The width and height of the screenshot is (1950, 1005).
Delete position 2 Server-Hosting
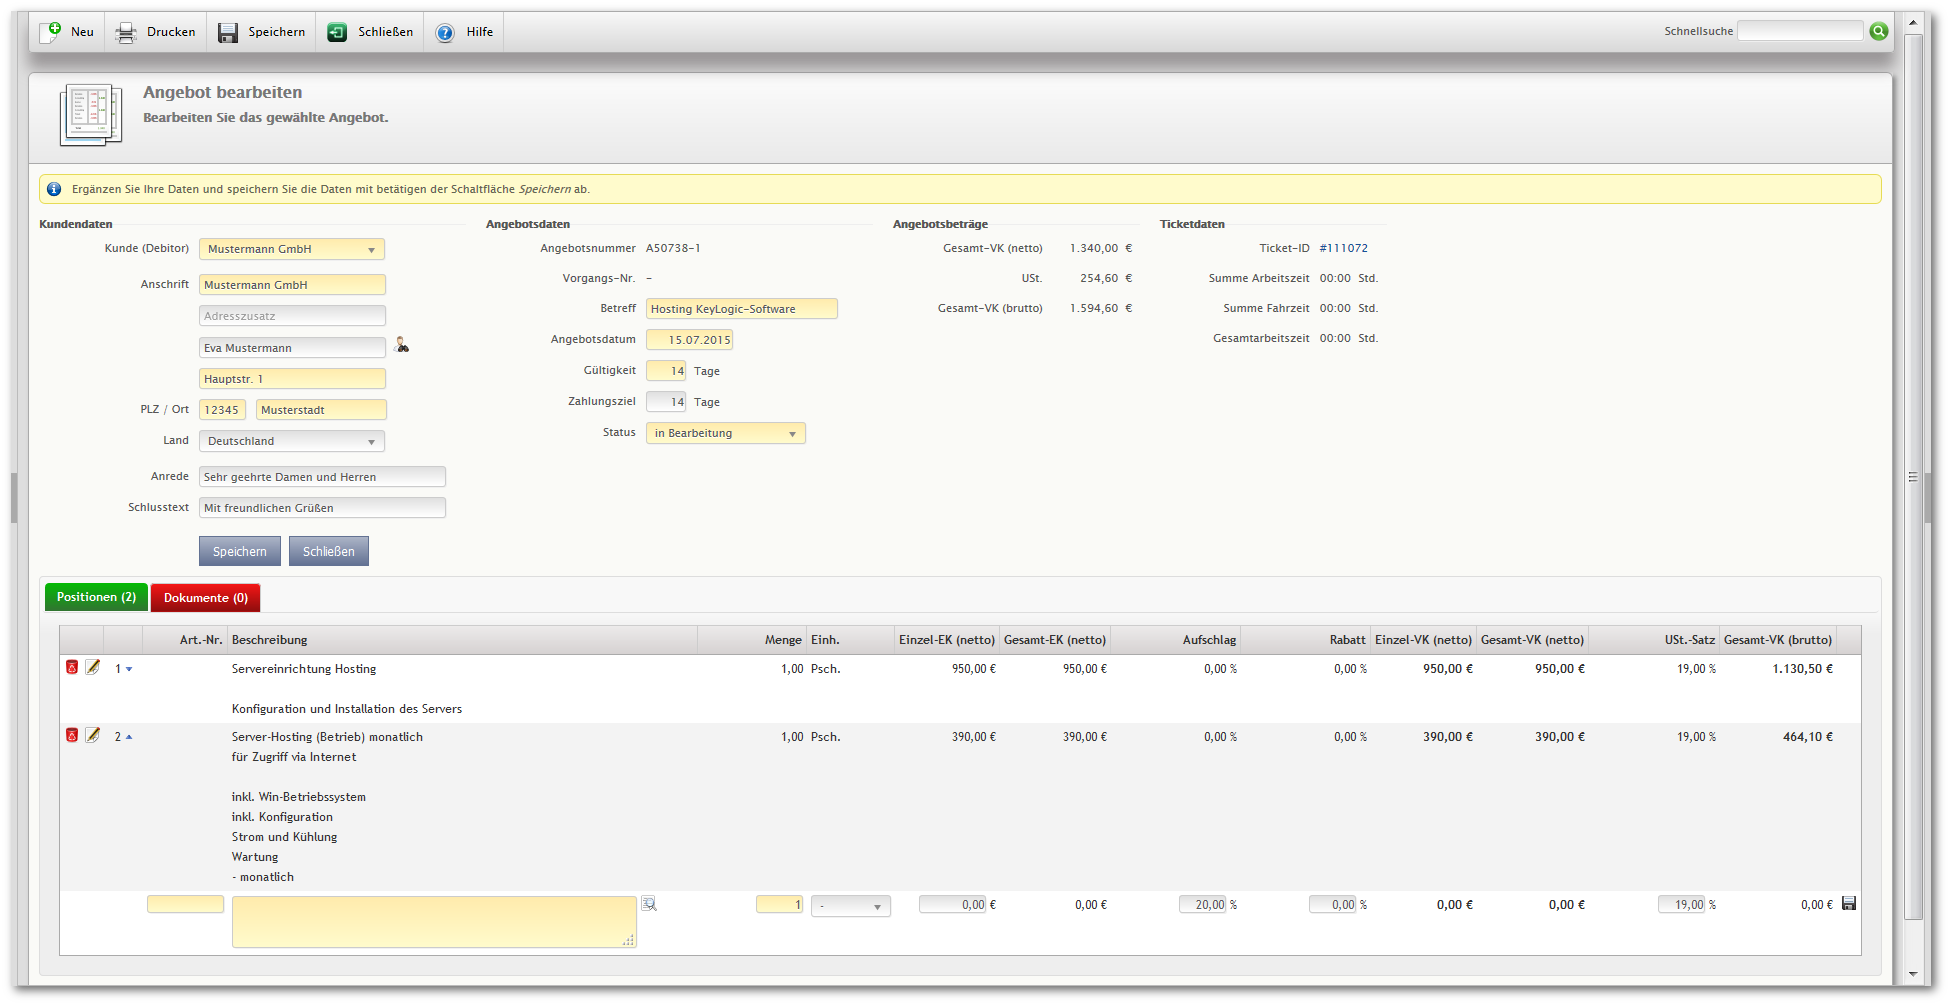tap(72, 735)
